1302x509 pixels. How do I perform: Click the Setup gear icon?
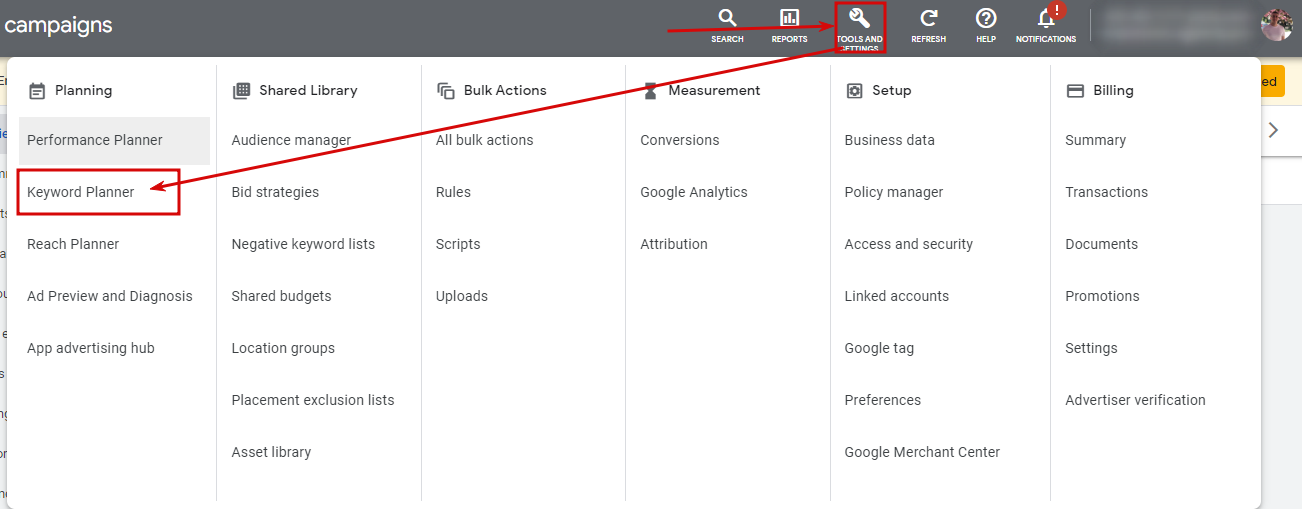[854, 91]
